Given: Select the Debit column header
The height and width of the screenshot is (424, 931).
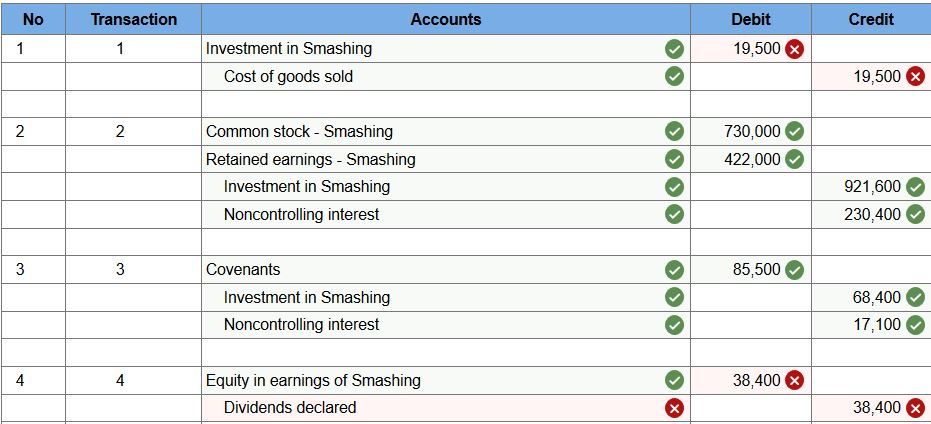Looking at the screenshot, I should pyautogui.click(x=750, y=19).
